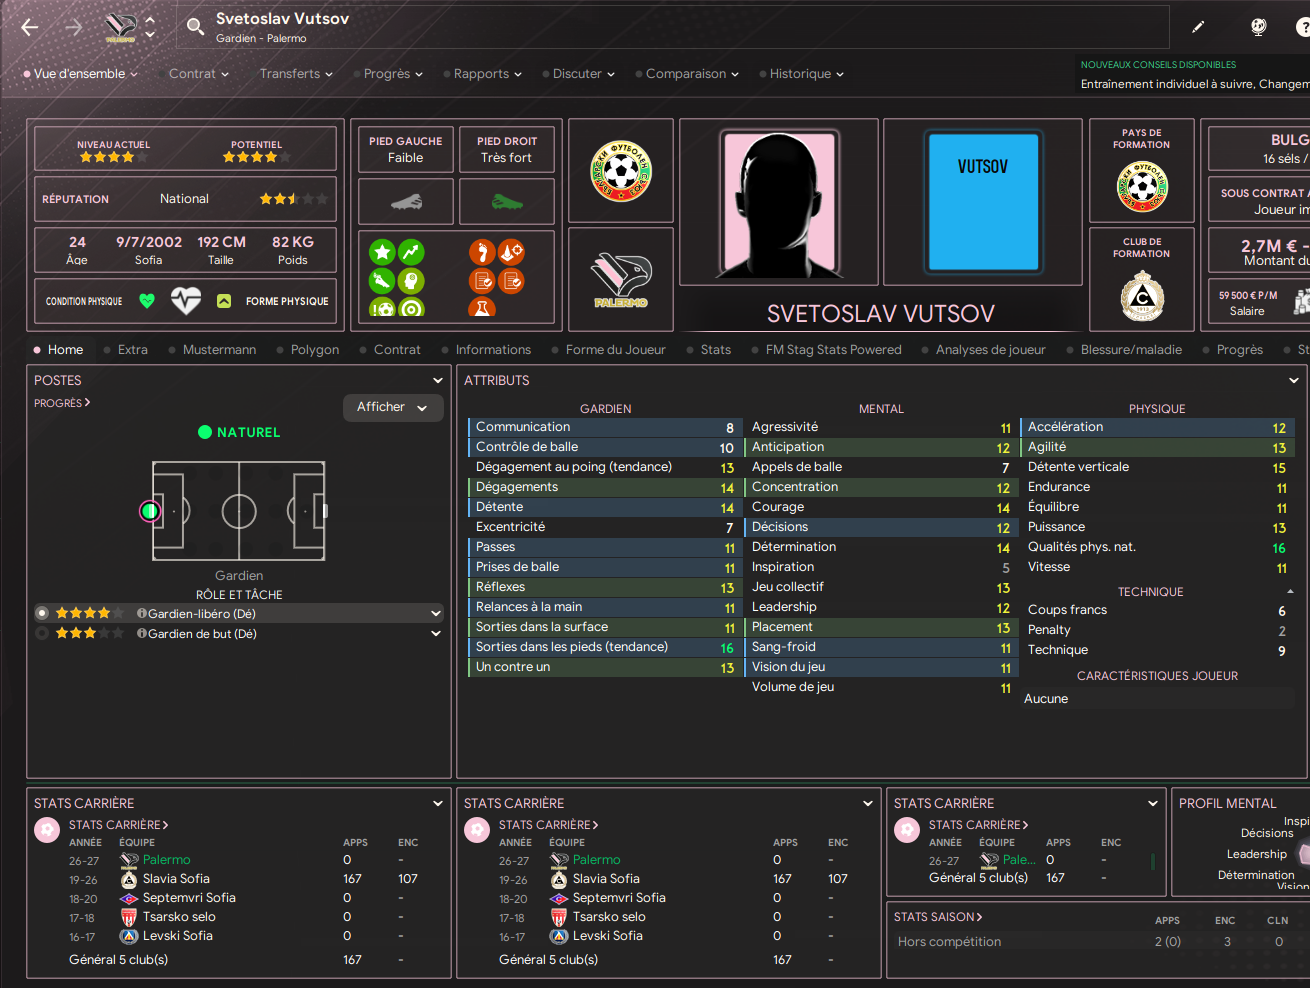Open the Comparaison menu
Viewport: 1310px width, 988px height.
(691, 74)
